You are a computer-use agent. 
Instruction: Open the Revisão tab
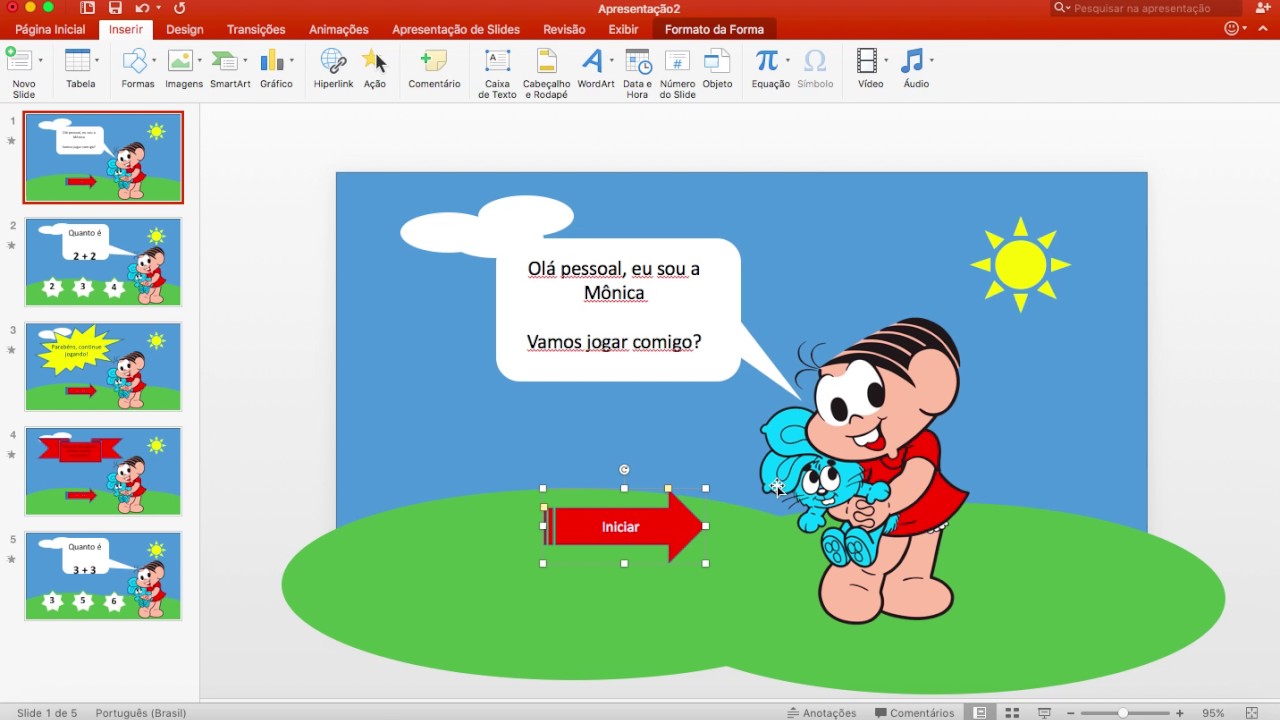[564, 29]
